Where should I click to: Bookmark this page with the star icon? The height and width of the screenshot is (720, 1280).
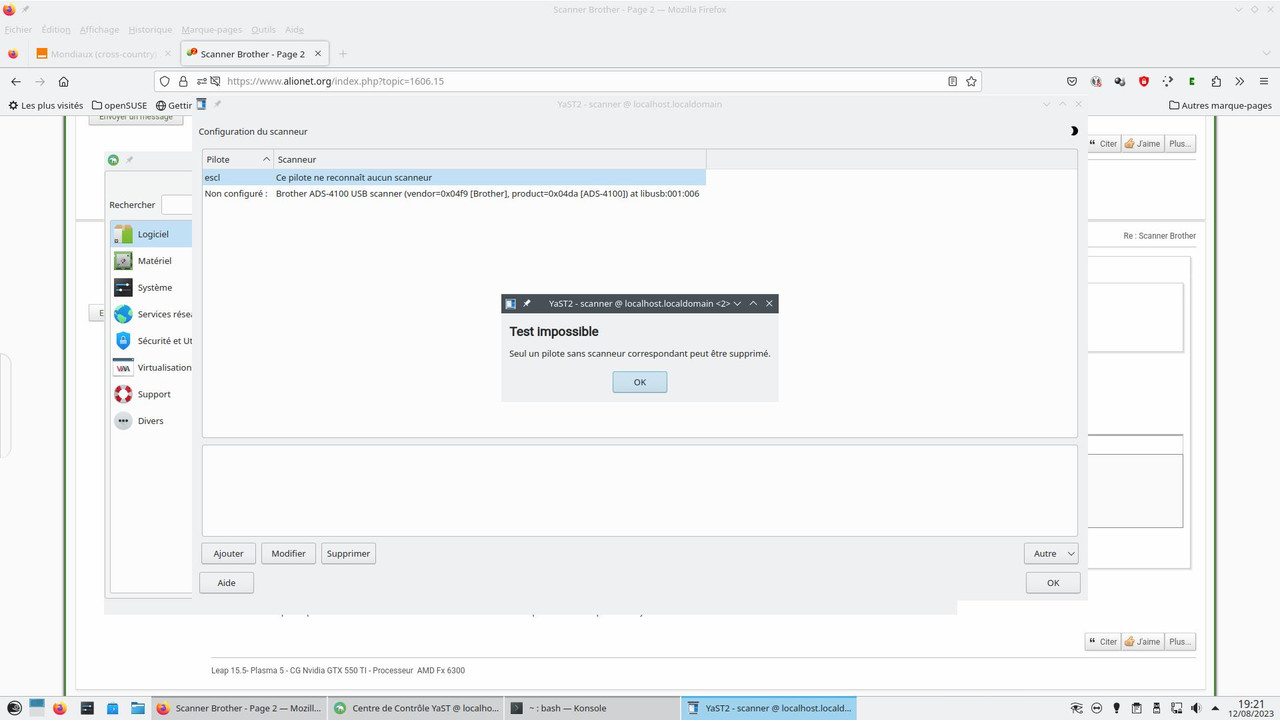[x=970, y=81]
